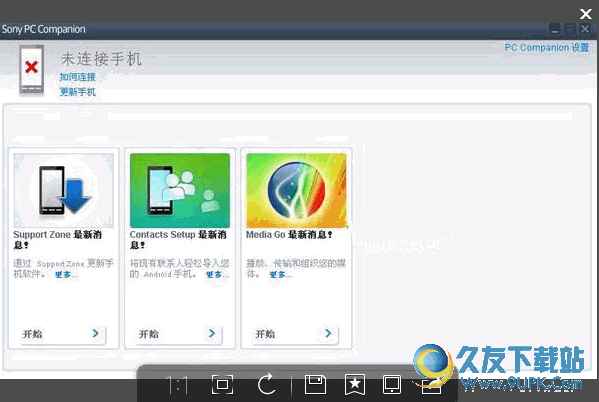The image size is (599, 402).
Task: Click the fit-to-screen viewer icon
Action: (222, 384)
